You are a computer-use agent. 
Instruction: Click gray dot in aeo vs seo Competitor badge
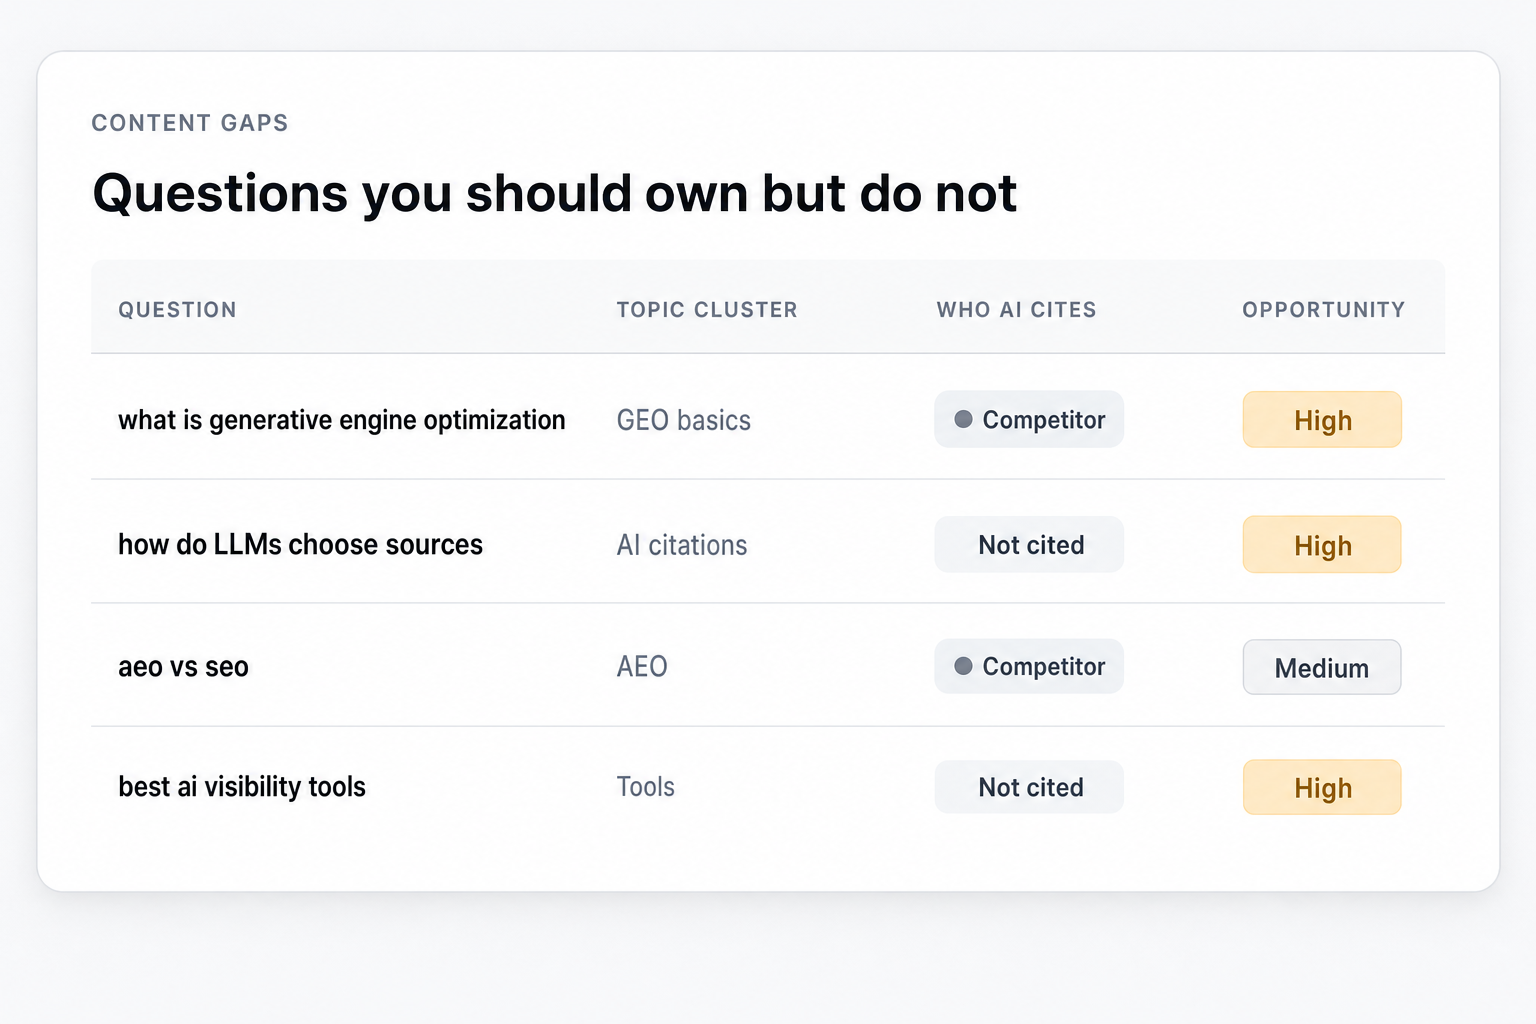click(963, 666)
